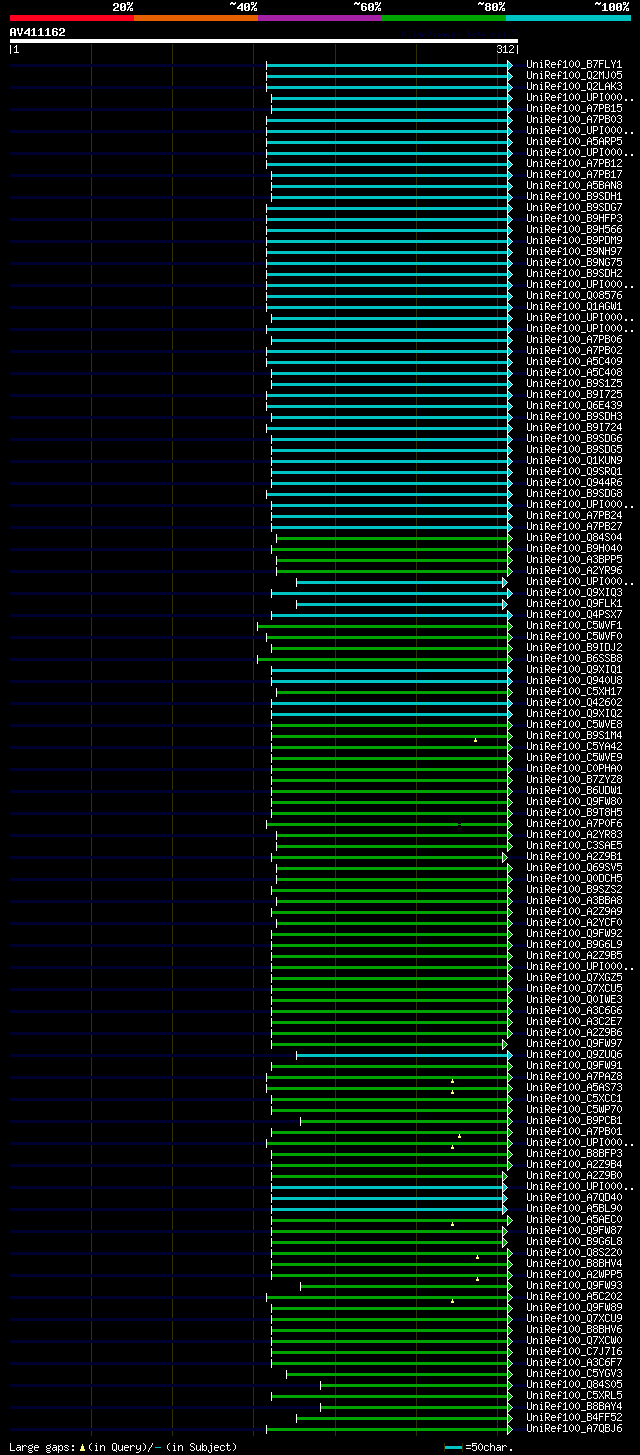Open hit UniRef100_Q84S04
Viewport: 640px width, 1455px height.
point(574,538)
